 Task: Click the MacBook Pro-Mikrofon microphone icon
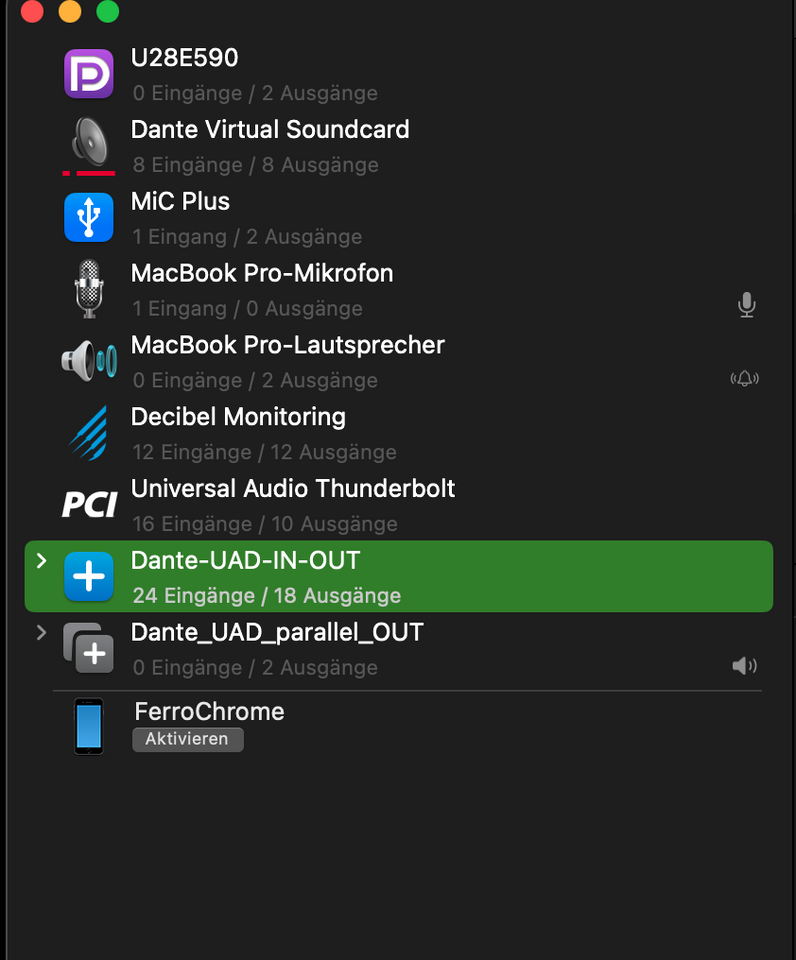89,289
